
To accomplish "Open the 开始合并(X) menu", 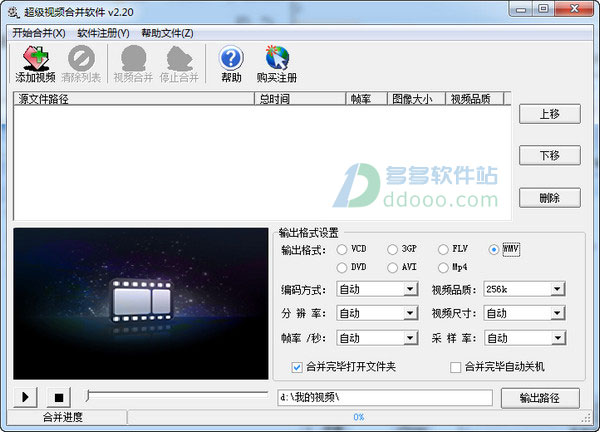I will click(39, 33).
